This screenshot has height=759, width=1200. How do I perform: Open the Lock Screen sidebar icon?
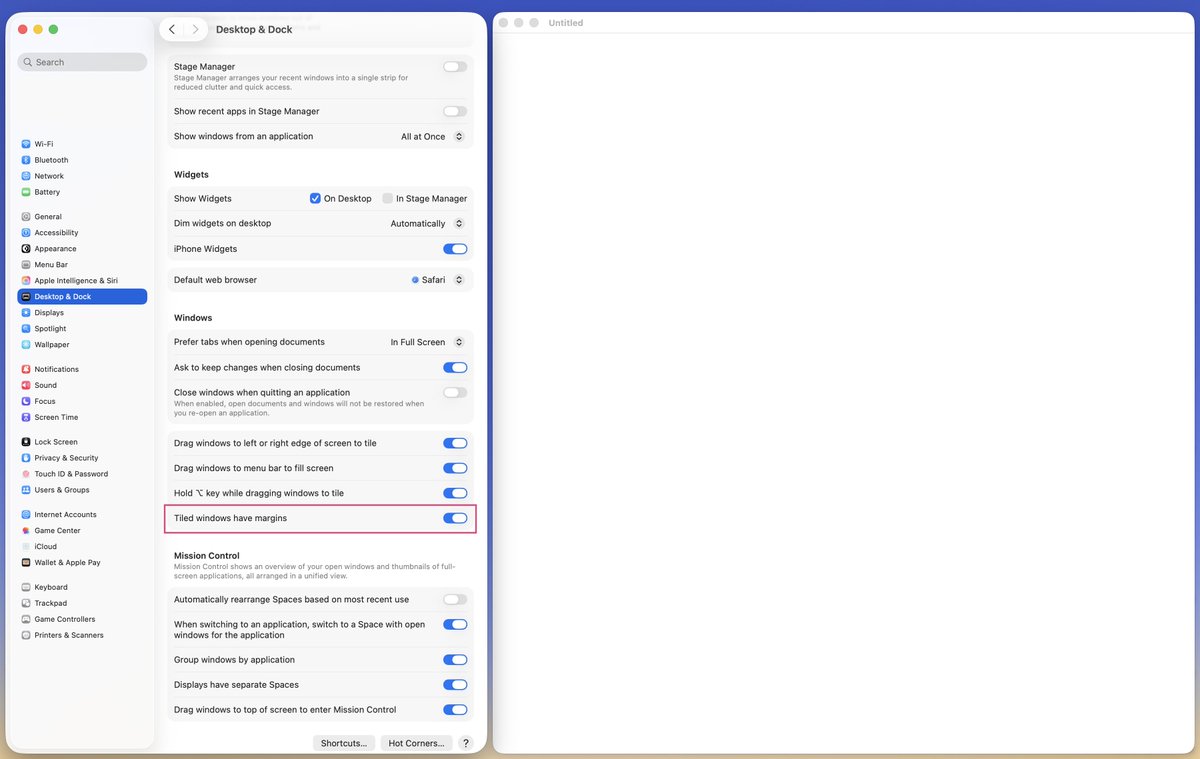click(x=26, y=442)
